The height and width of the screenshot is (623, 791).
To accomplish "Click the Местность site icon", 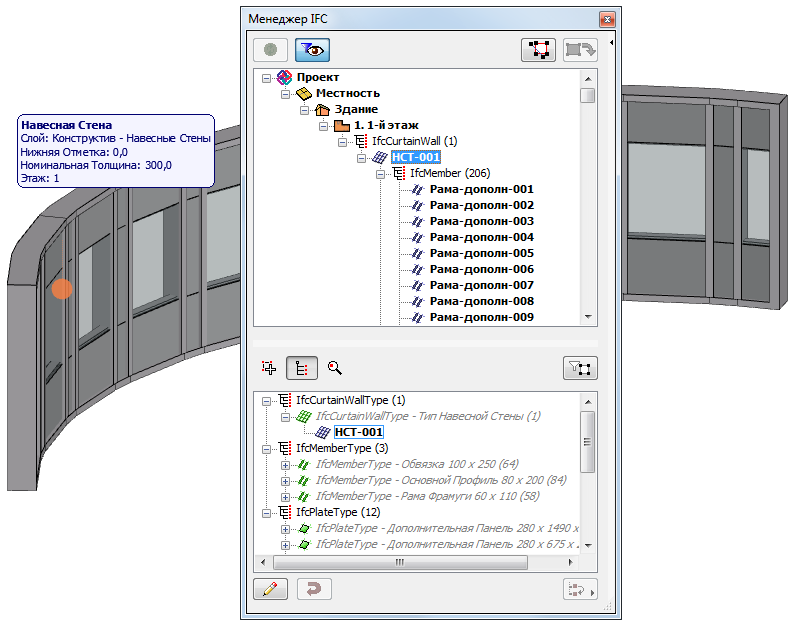I will (304, 93).
